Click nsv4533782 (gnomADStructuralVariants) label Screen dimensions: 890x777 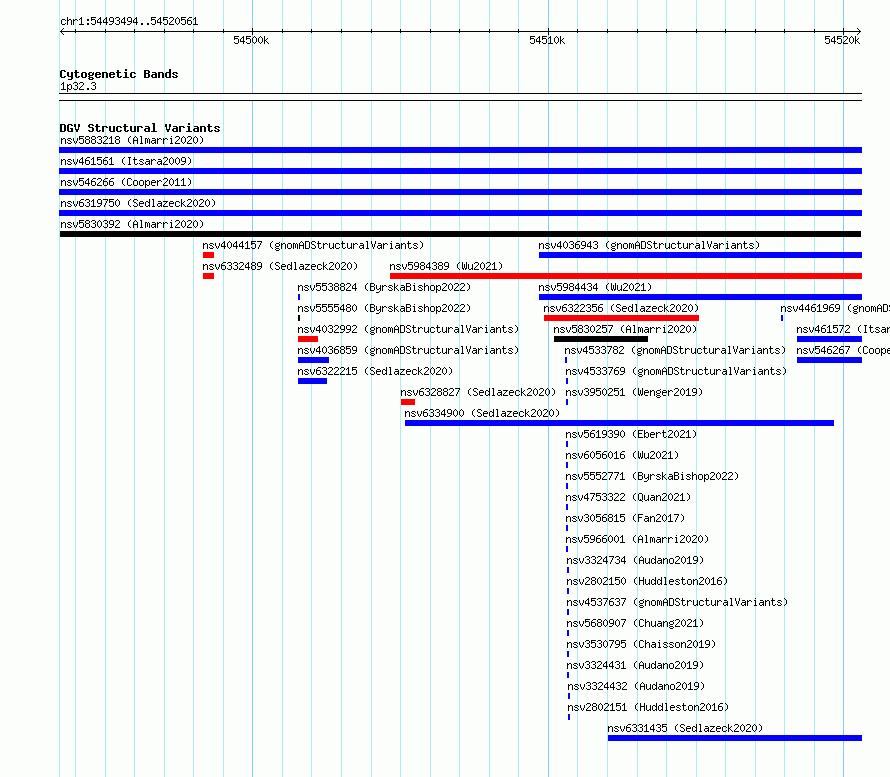tap(675, 350)
